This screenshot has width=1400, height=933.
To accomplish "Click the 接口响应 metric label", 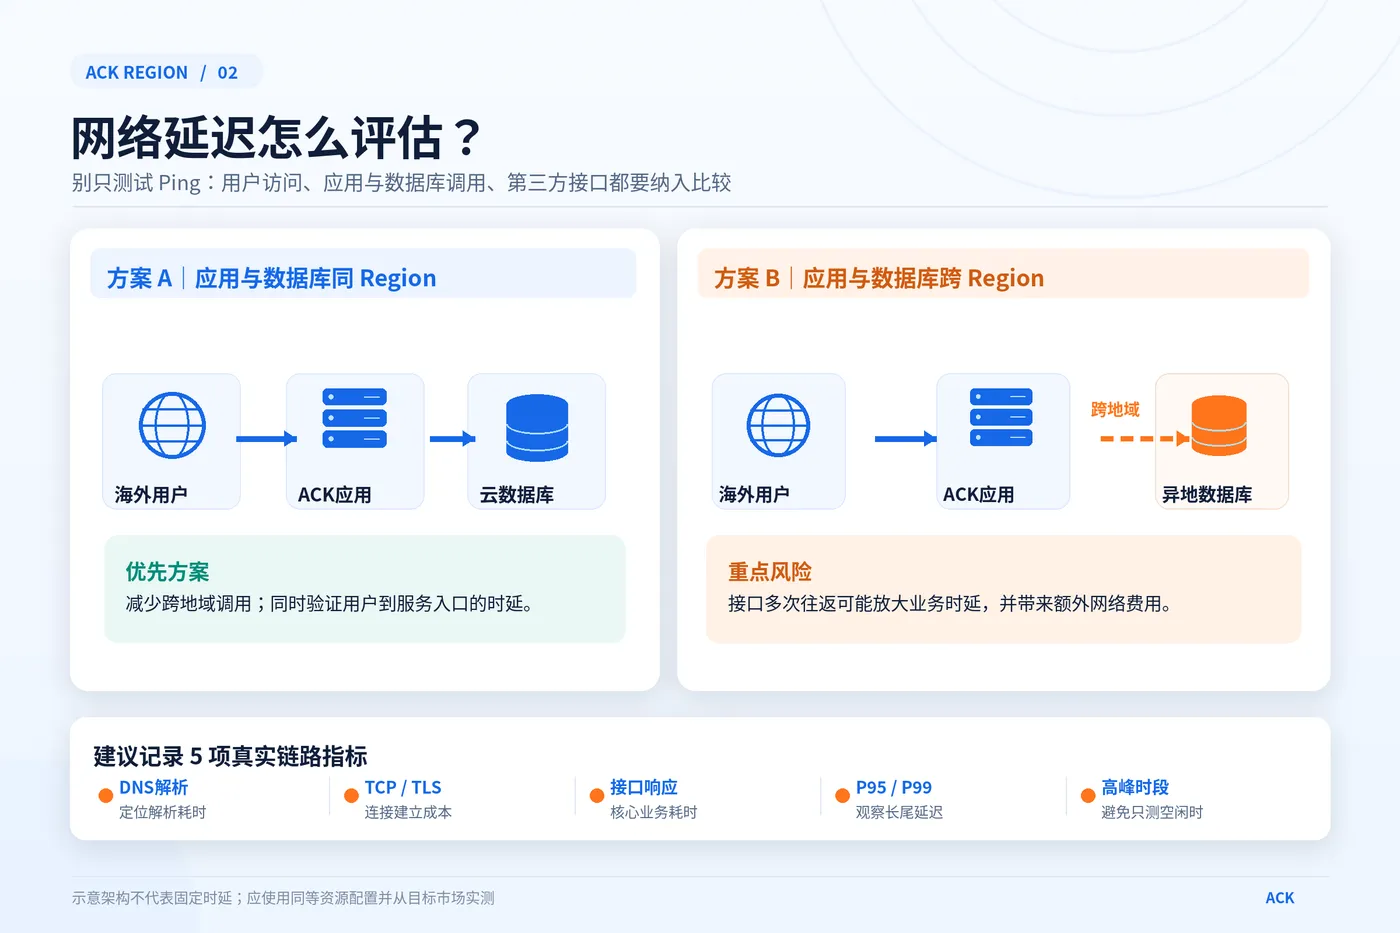I will tap(644, 788).
